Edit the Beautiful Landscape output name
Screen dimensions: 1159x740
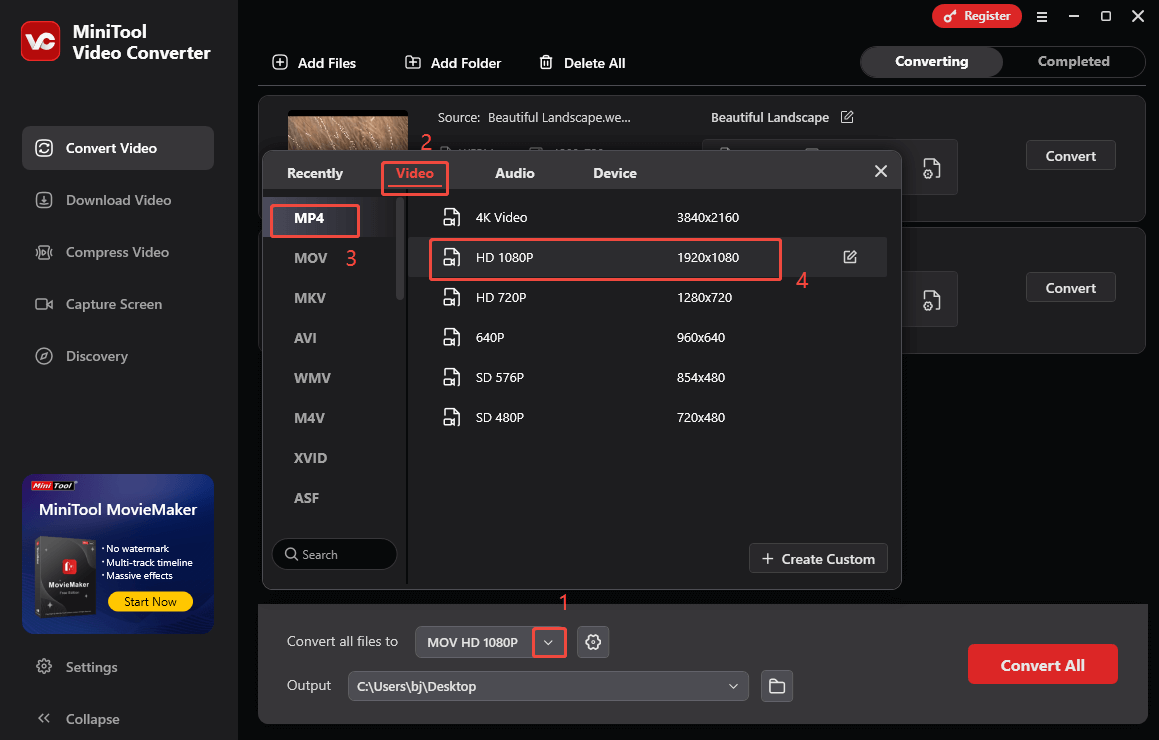tap(847, 117)
